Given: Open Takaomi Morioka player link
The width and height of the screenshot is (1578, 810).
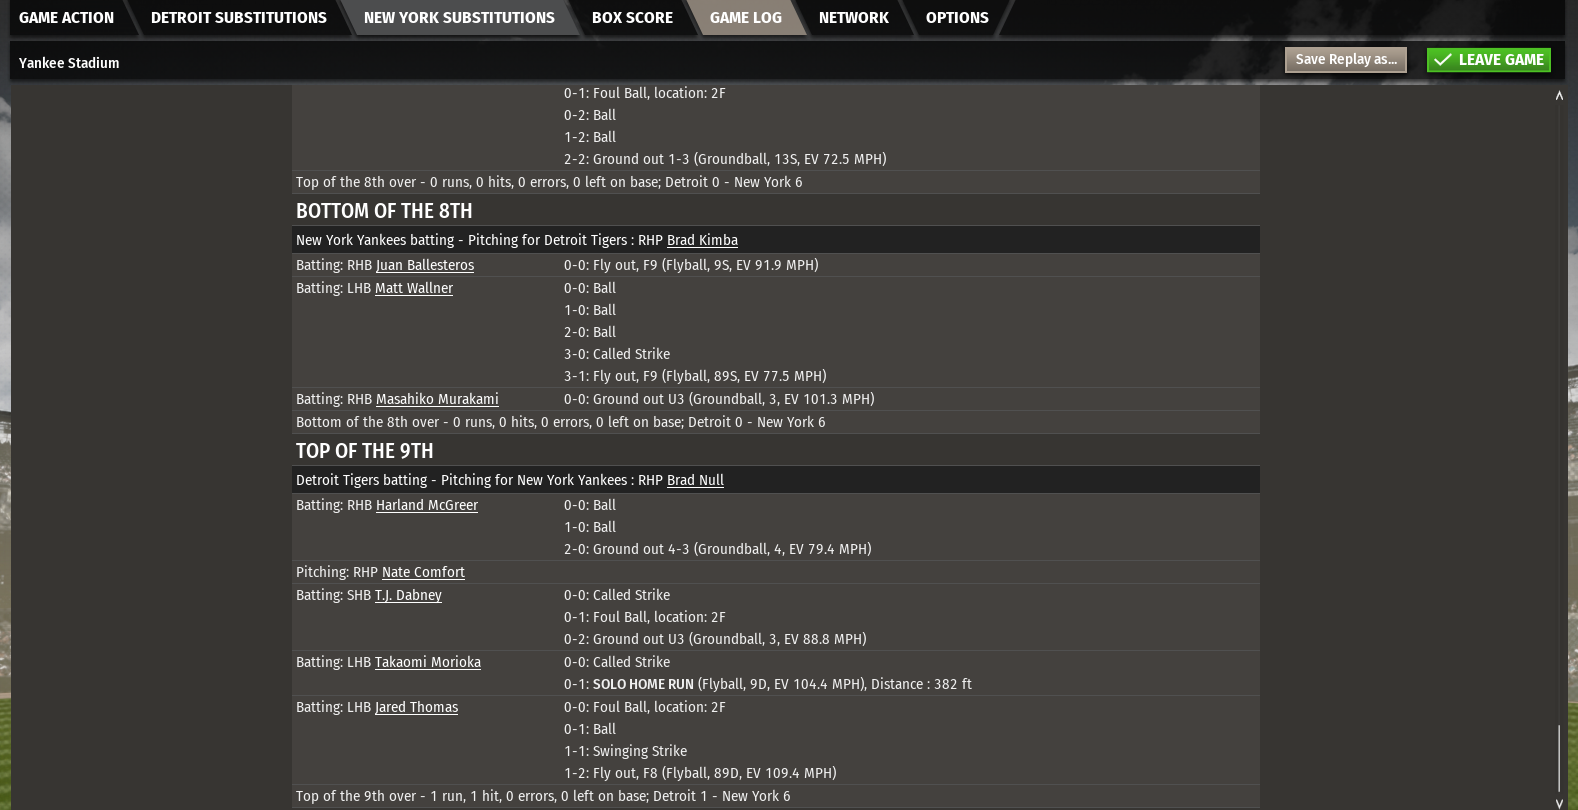Looking at the screenshot, I should tap(428, 662).
